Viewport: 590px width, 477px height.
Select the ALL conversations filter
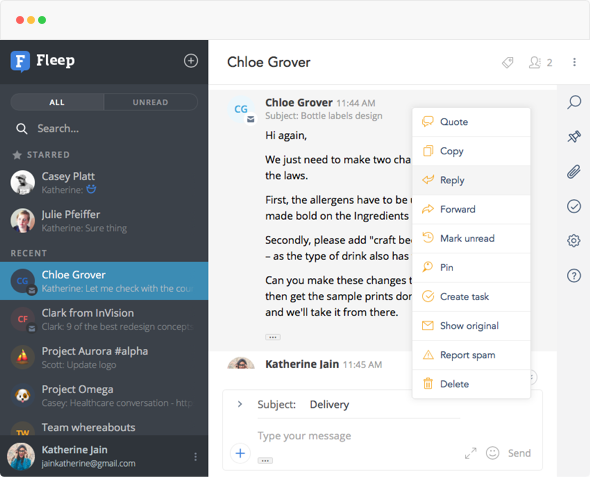pos(57,102)
